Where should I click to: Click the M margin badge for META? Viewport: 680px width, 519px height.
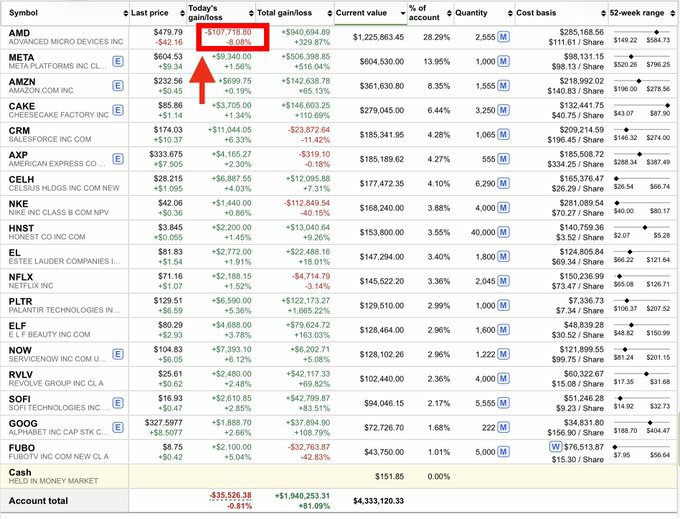(503, 61)
